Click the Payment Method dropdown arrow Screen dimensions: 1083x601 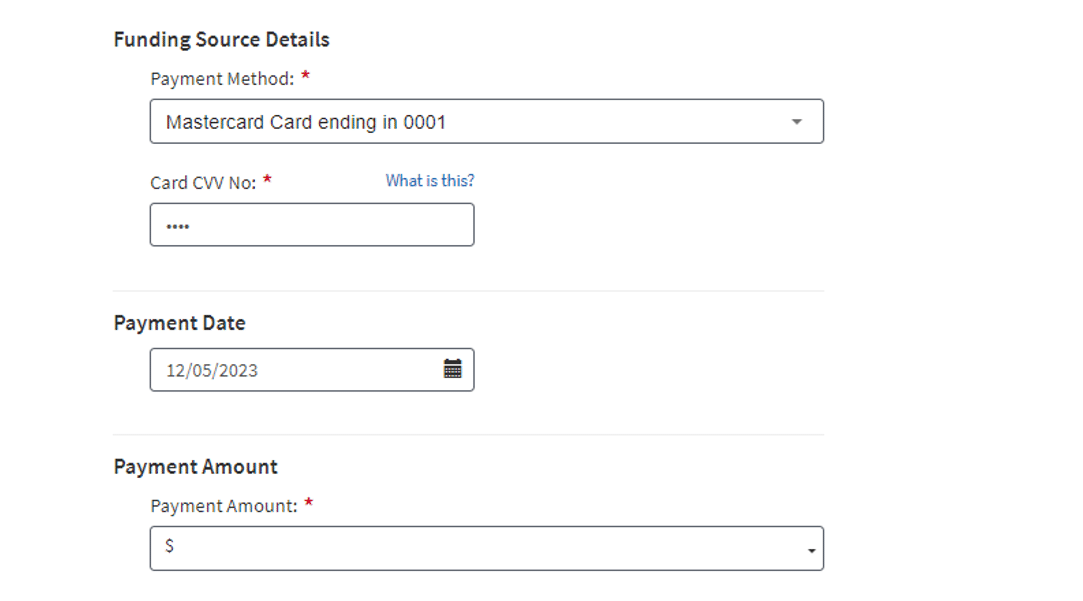(796, 122)
